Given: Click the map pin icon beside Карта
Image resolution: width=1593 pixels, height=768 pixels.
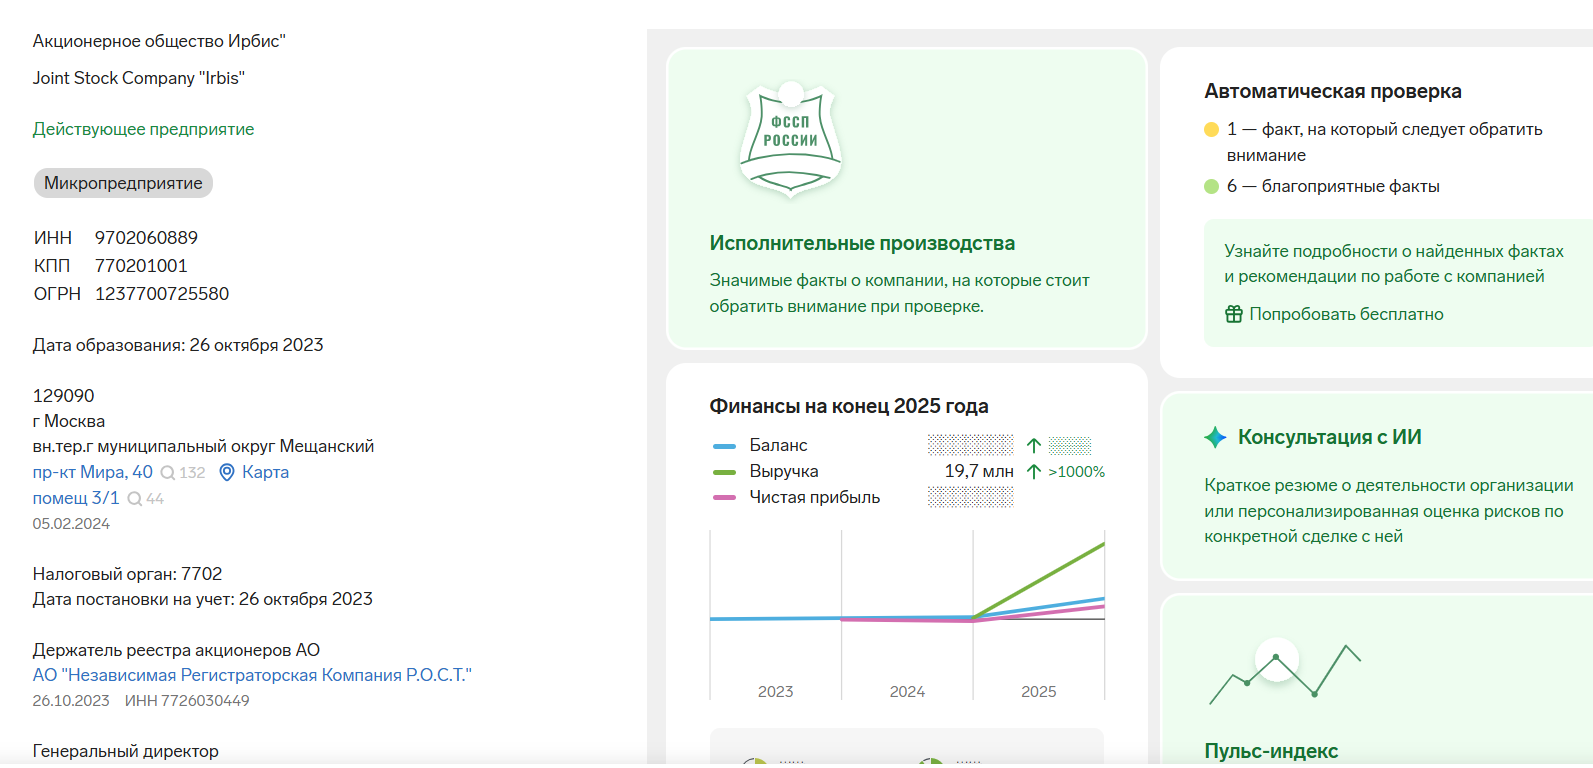Looking at the screenshot, I should (227, 472).
